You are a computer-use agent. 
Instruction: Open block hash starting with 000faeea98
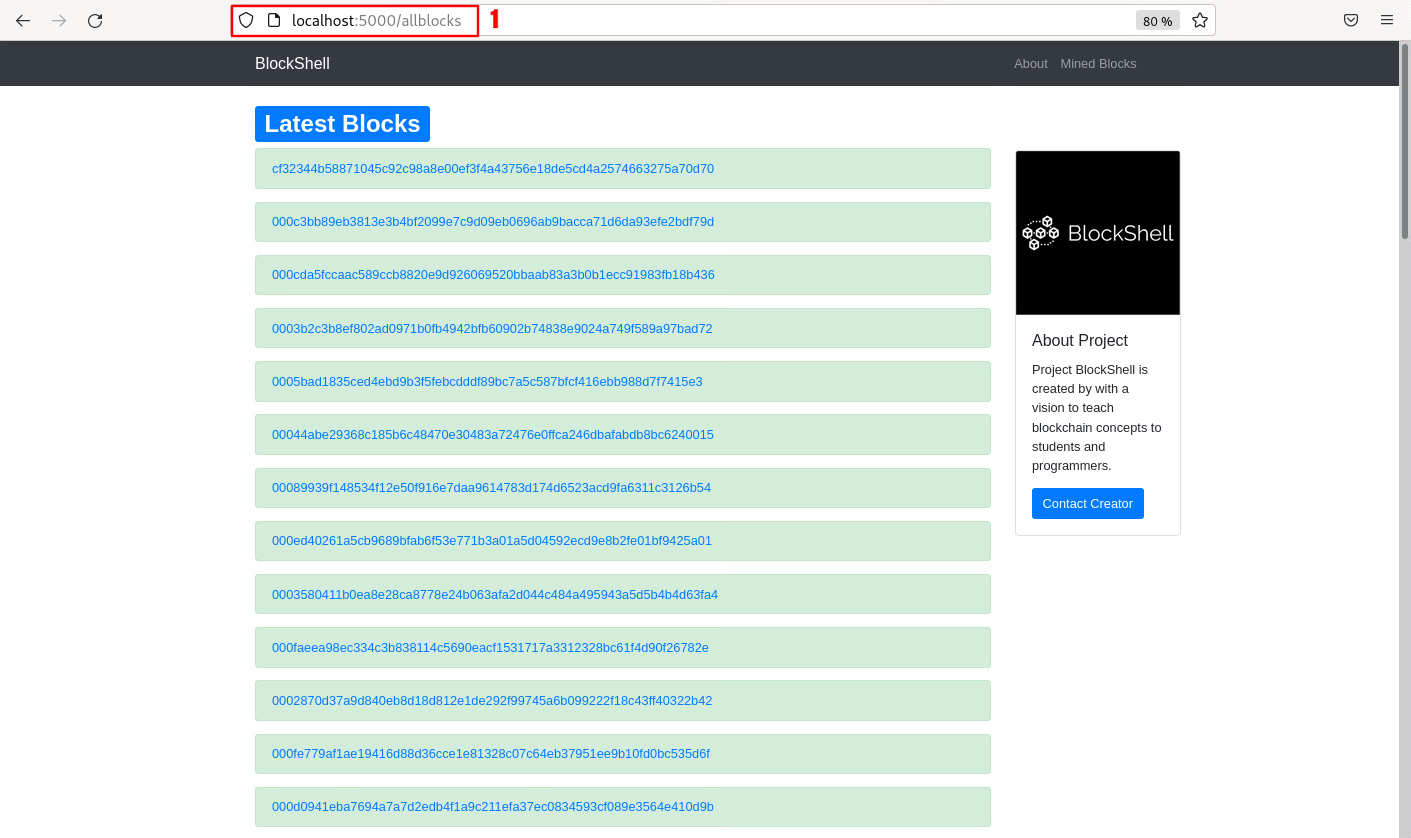[x=490, y=647]
